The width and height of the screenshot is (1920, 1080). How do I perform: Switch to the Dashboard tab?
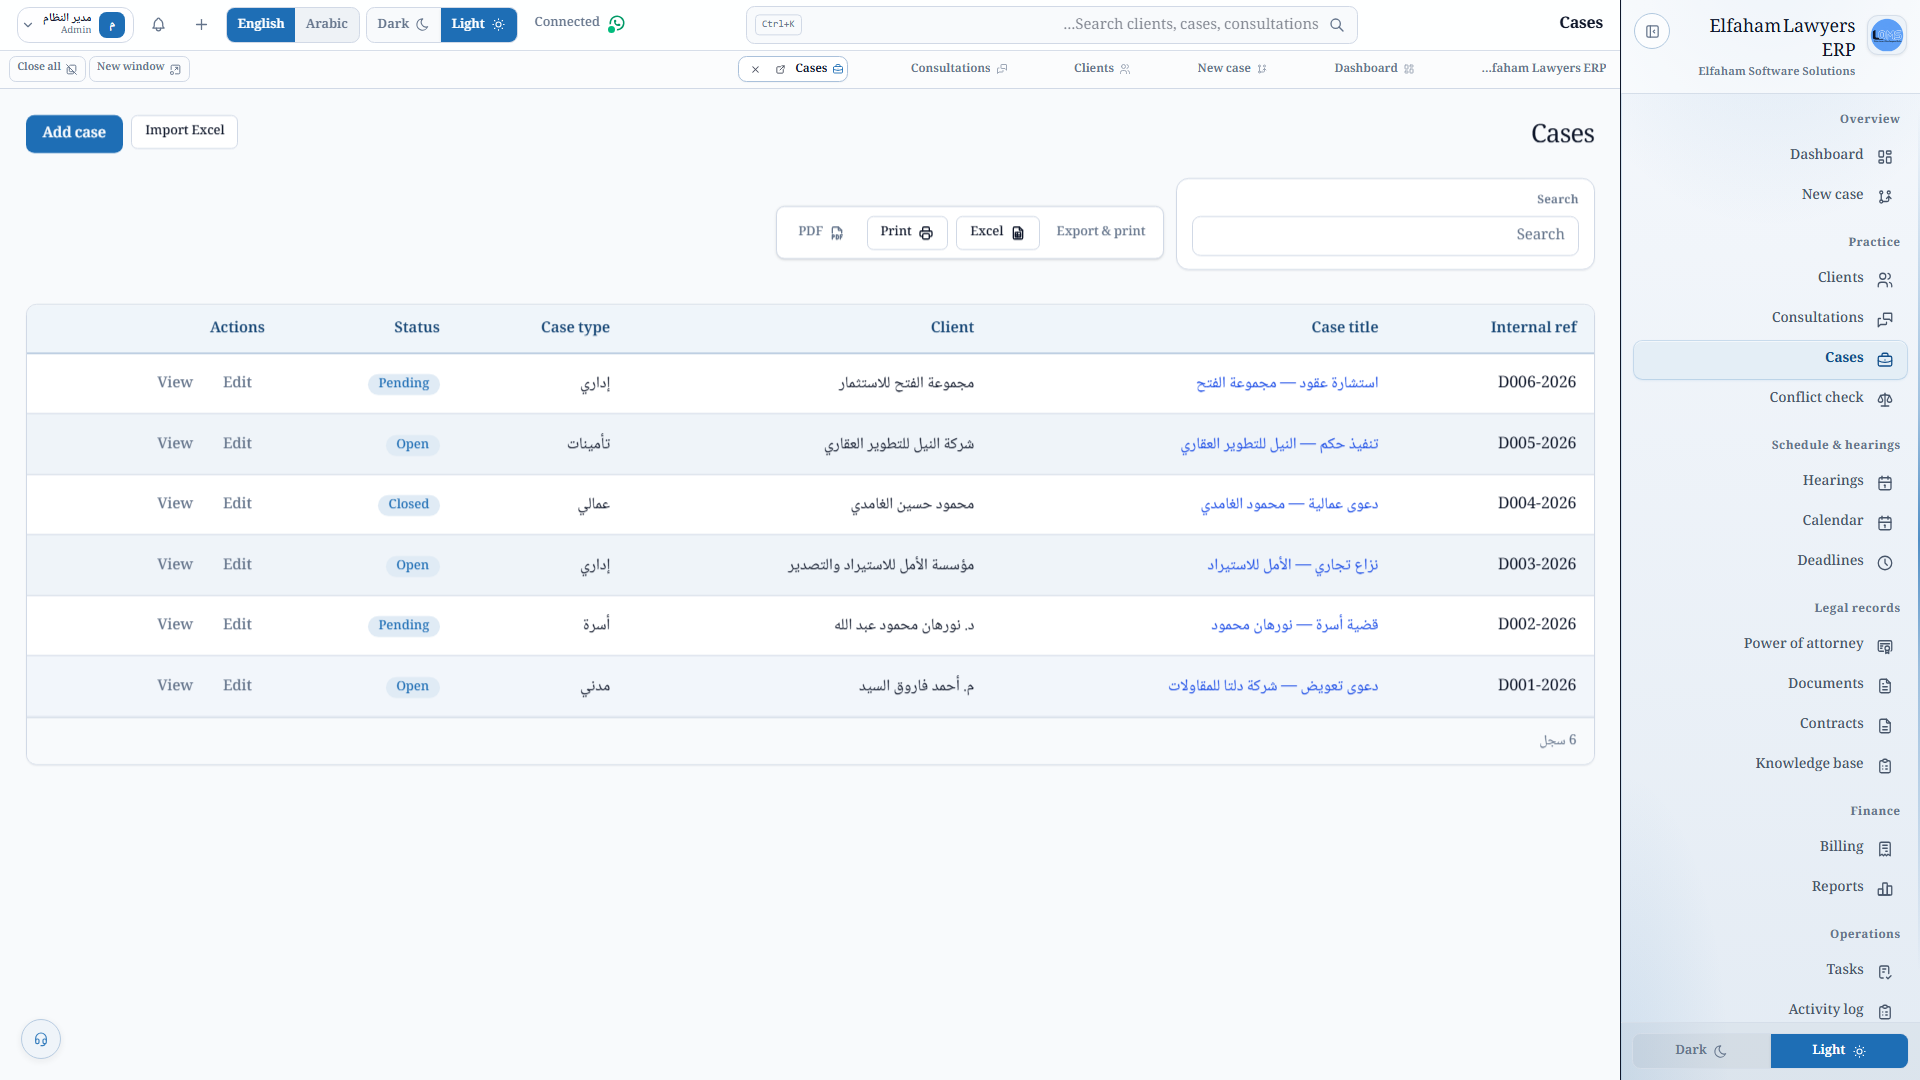(1373, 69)
